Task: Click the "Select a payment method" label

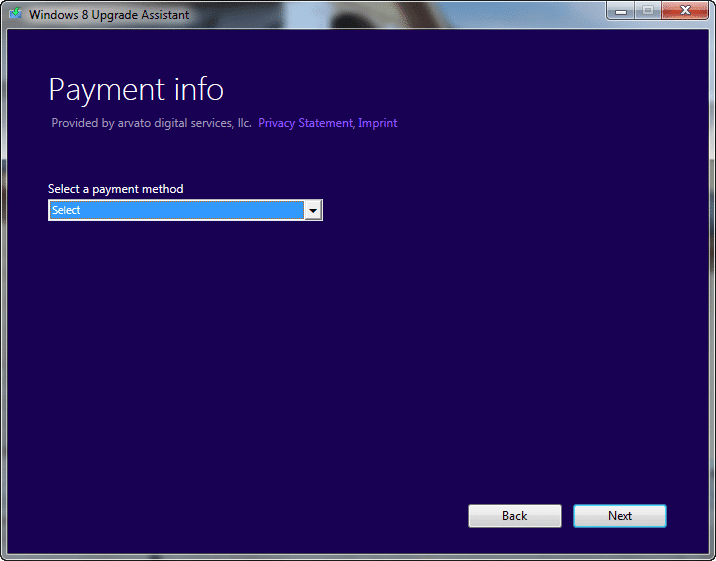Action: 116,189
